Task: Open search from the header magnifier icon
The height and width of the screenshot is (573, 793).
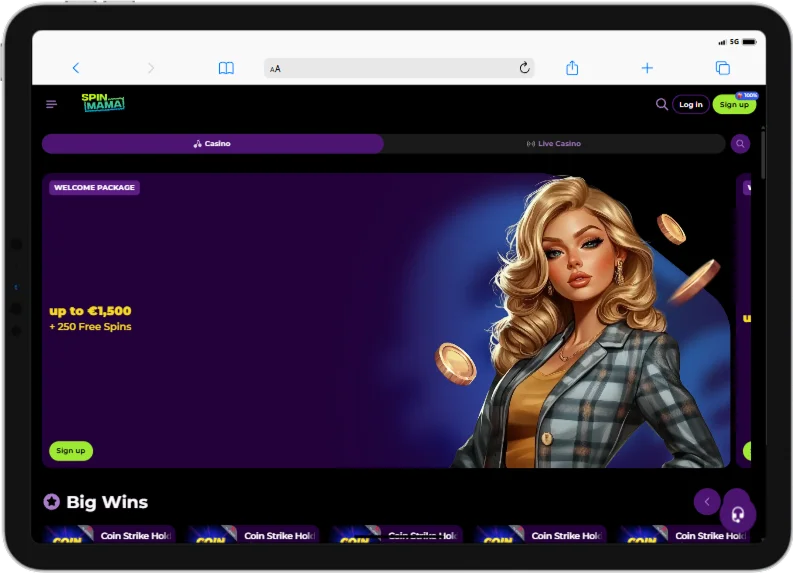Action: tap(661, 104)
